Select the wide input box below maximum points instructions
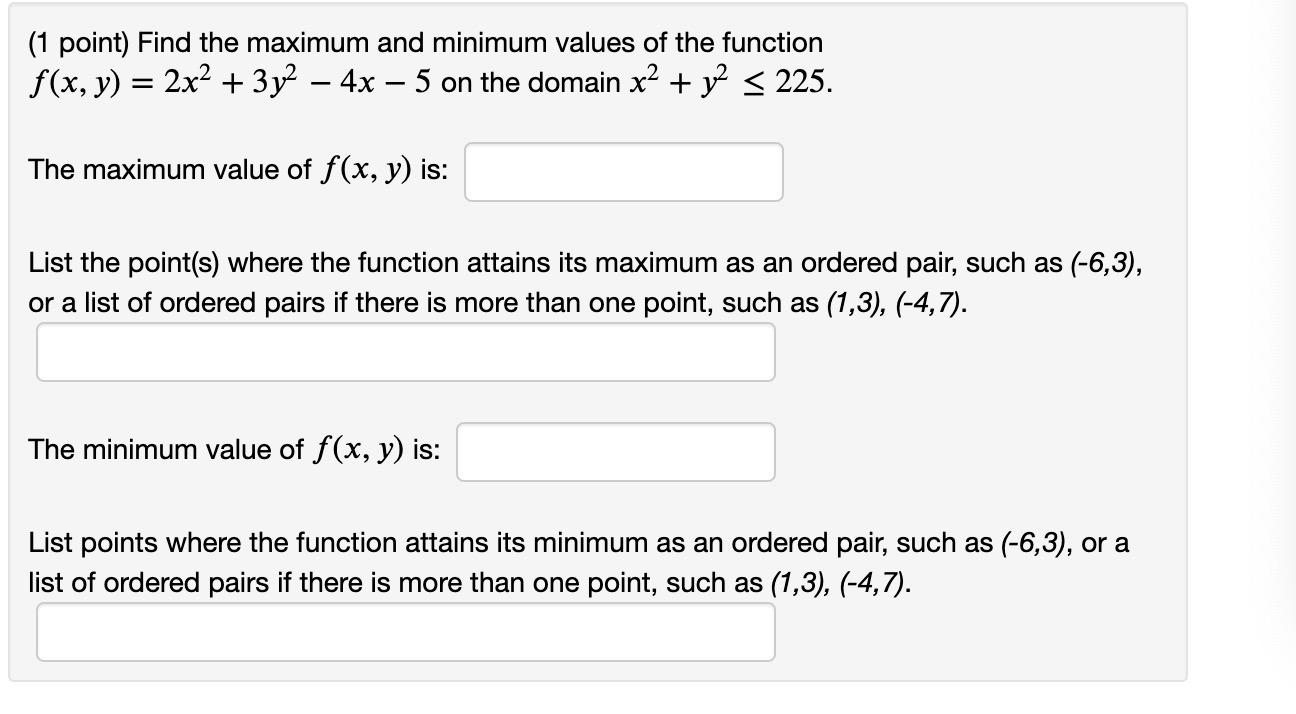The height and width of the screenshot is (714, 1296). tap(405, 351)
